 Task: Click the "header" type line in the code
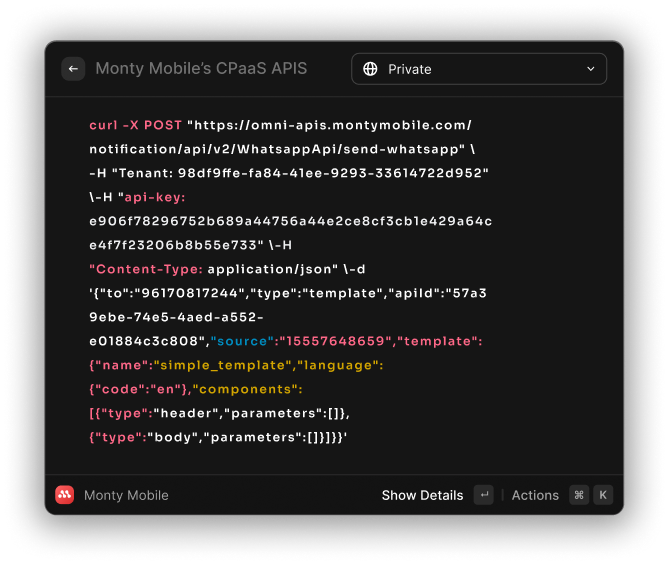click(x=219, y=413)
